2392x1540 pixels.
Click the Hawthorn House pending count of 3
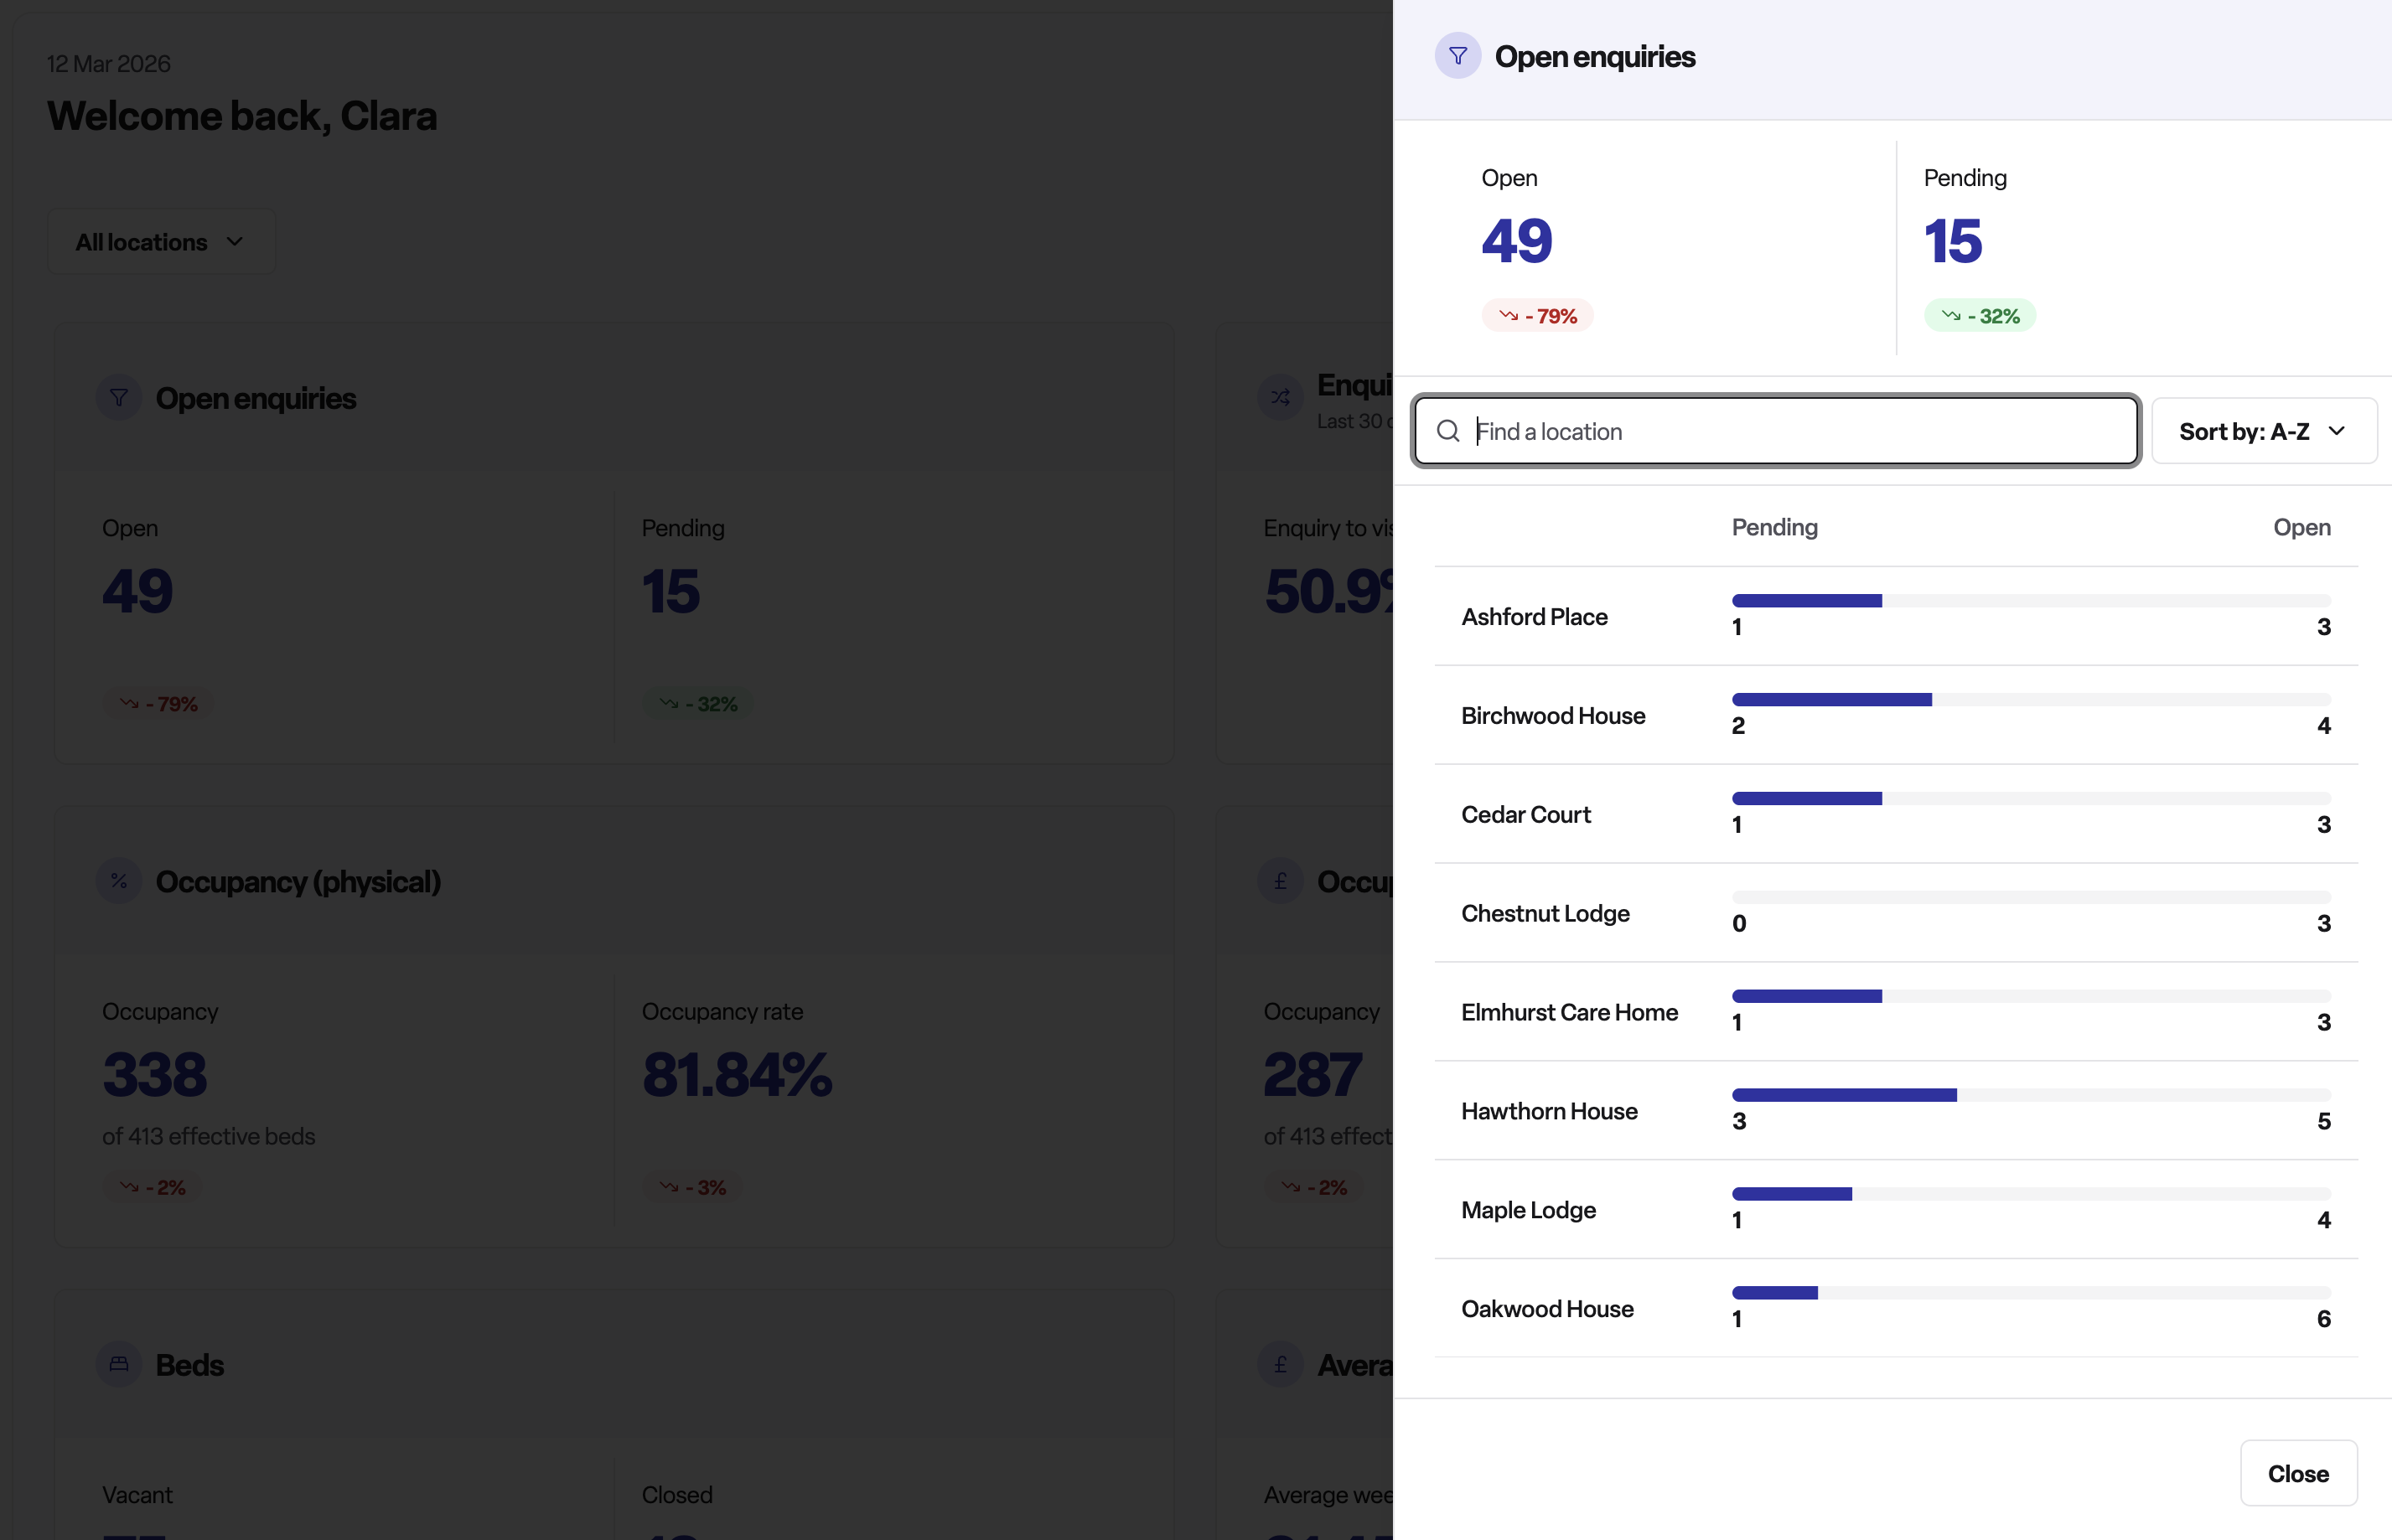point(1740,1121)
